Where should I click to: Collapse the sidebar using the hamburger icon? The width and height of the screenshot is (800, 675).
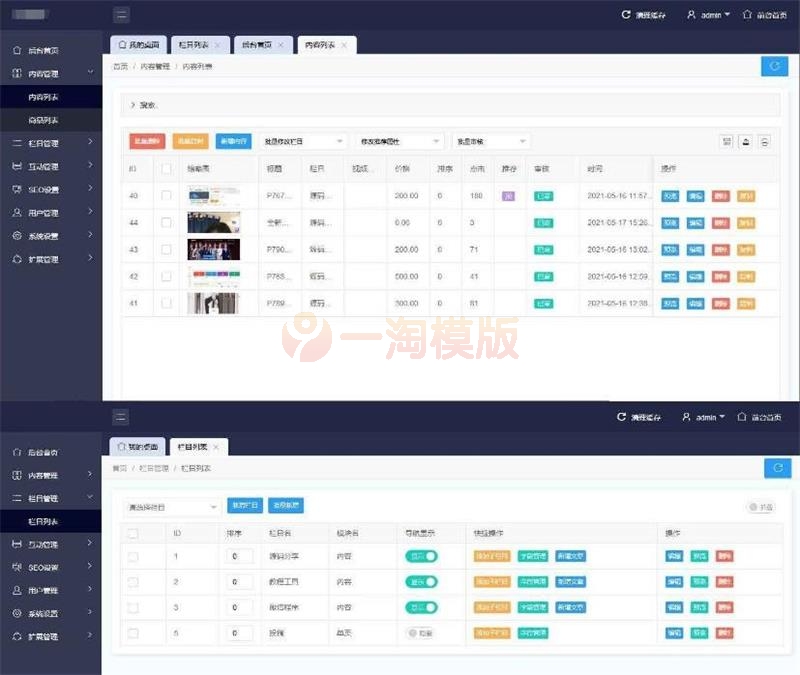point(120,13)
